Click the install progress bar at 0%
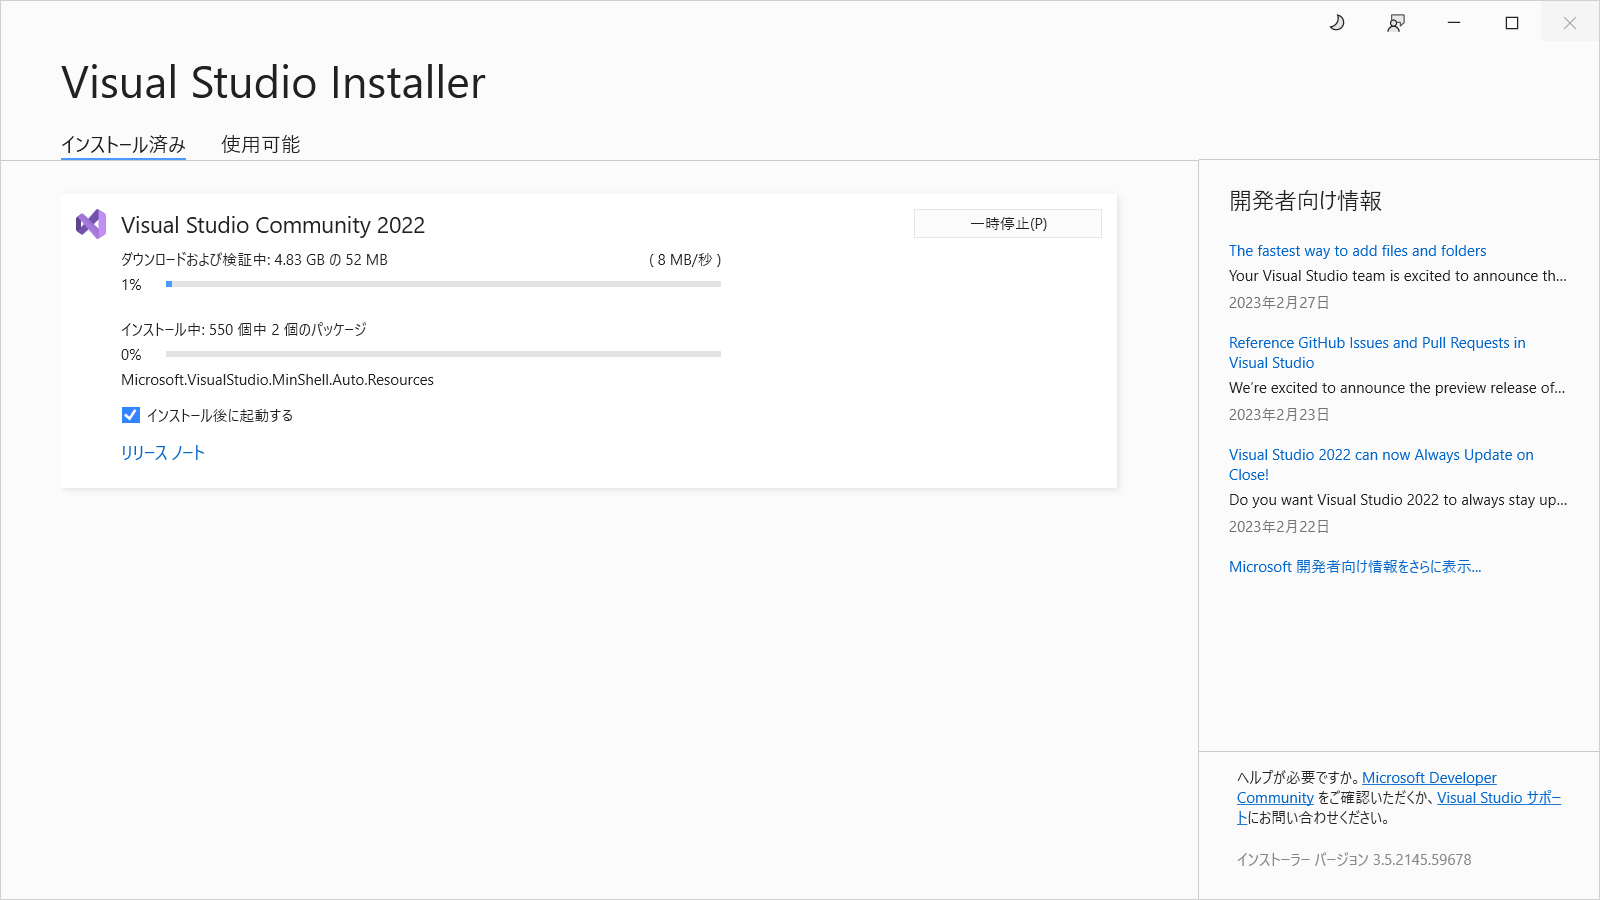The height and width of the screenshot is (900, 1600). [443, 354]
